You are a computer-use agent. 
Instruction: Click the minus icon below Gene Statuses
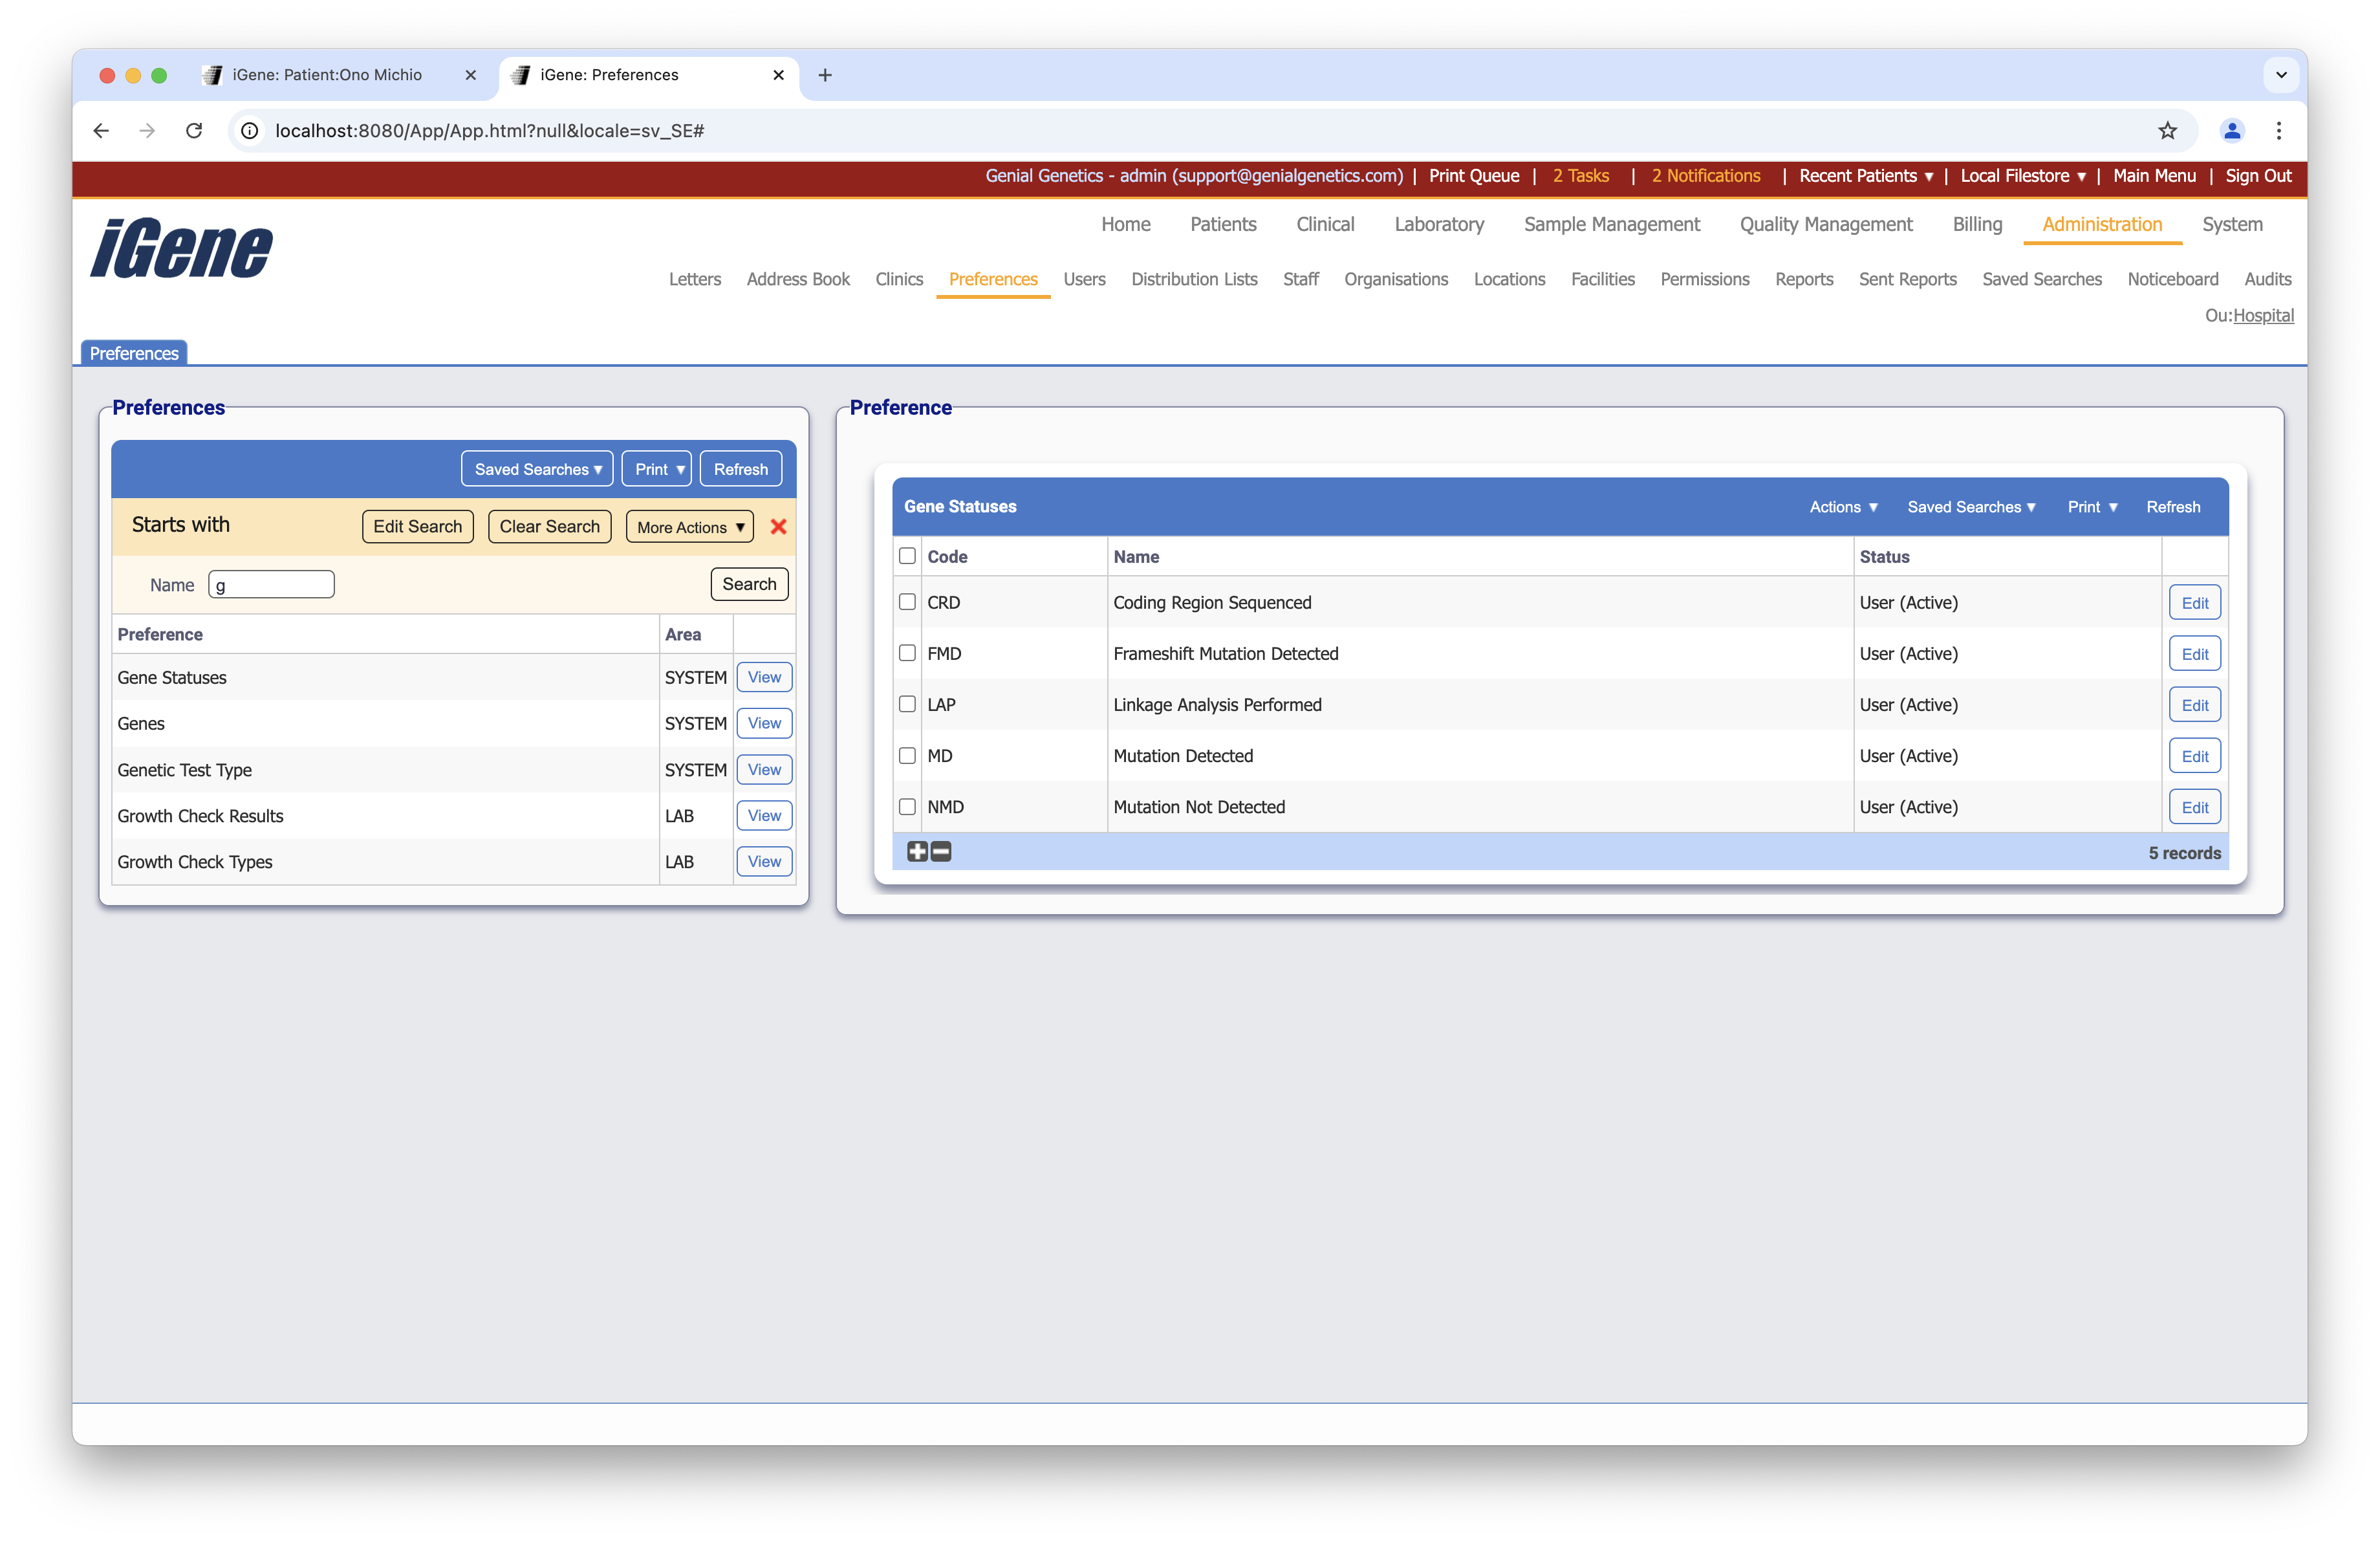tap(941, 852)
